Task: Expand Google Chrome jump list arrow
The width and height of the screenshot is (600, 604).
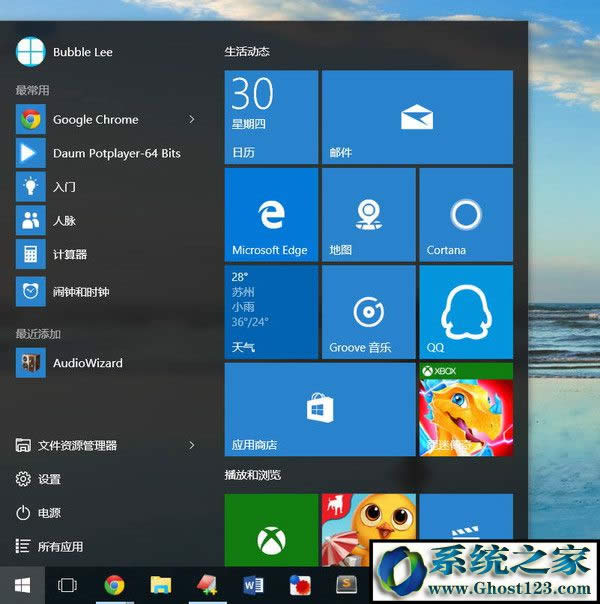Action: [x=191, y=120]
